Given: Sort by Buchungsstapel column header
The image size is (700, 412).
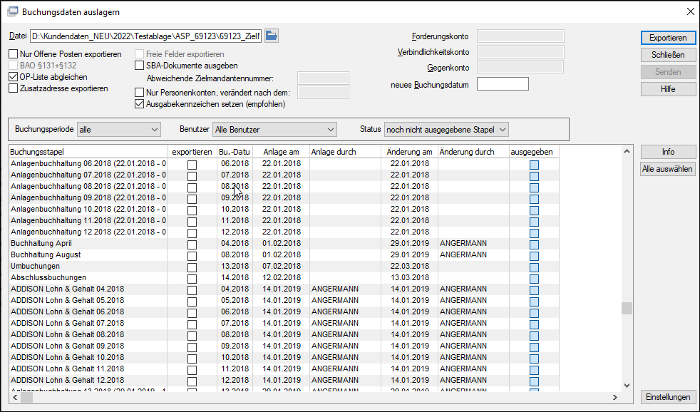Looking at the screenshot, I should tap(88, 152).
